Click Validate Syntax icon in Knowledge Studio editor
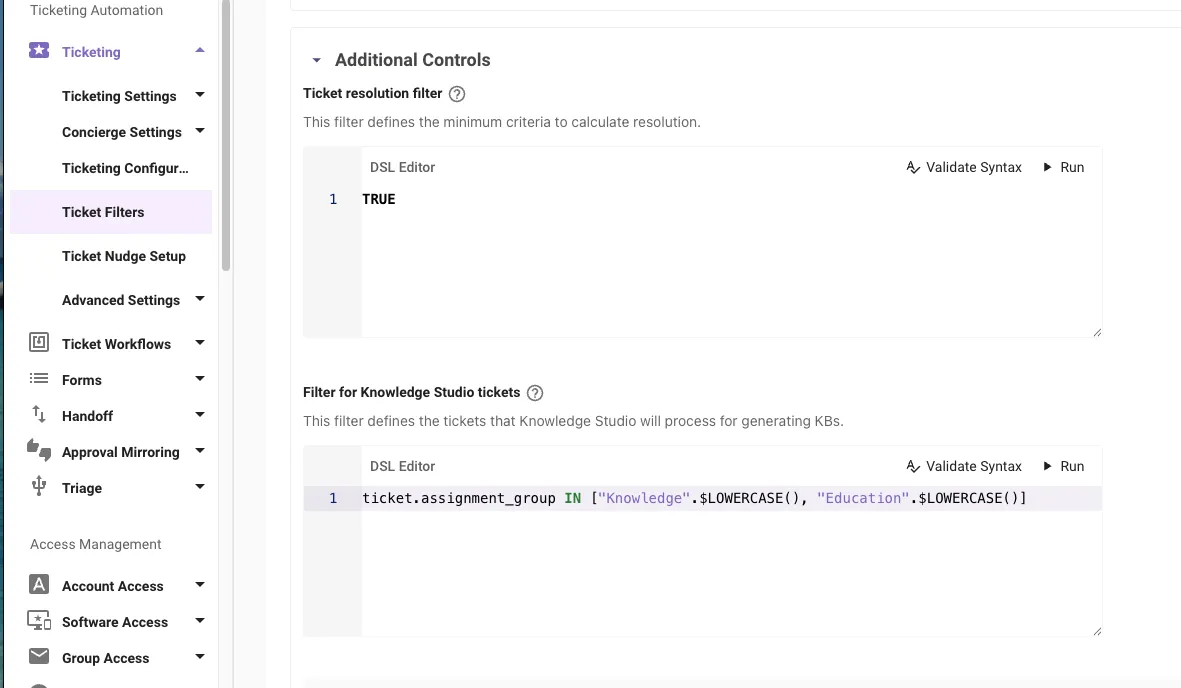The height and width of the screenshot is (688, 1181). point(913,466)
